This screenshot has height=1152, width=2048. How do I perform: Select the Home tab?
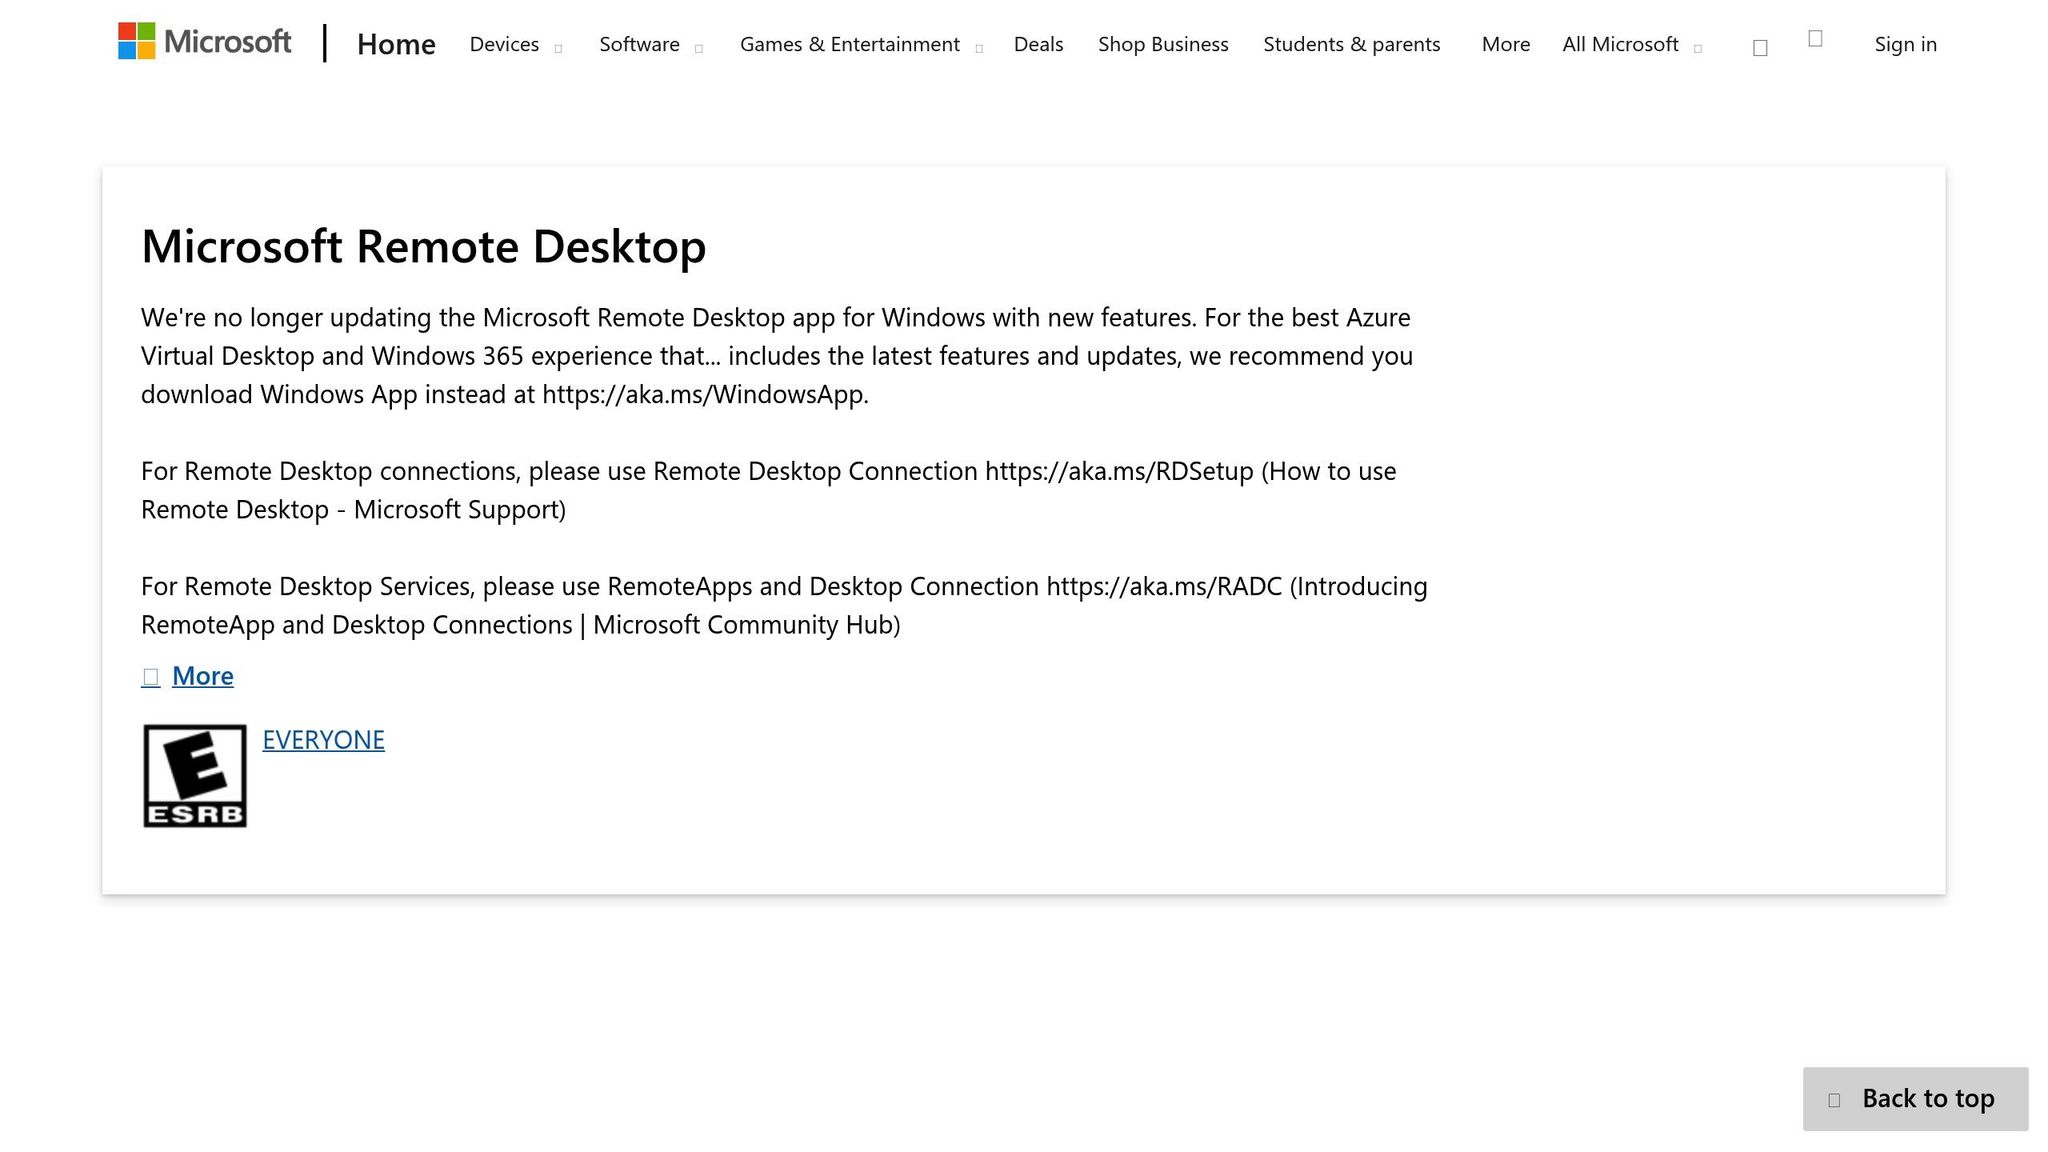pyautogui.click(x=396, y=44)
